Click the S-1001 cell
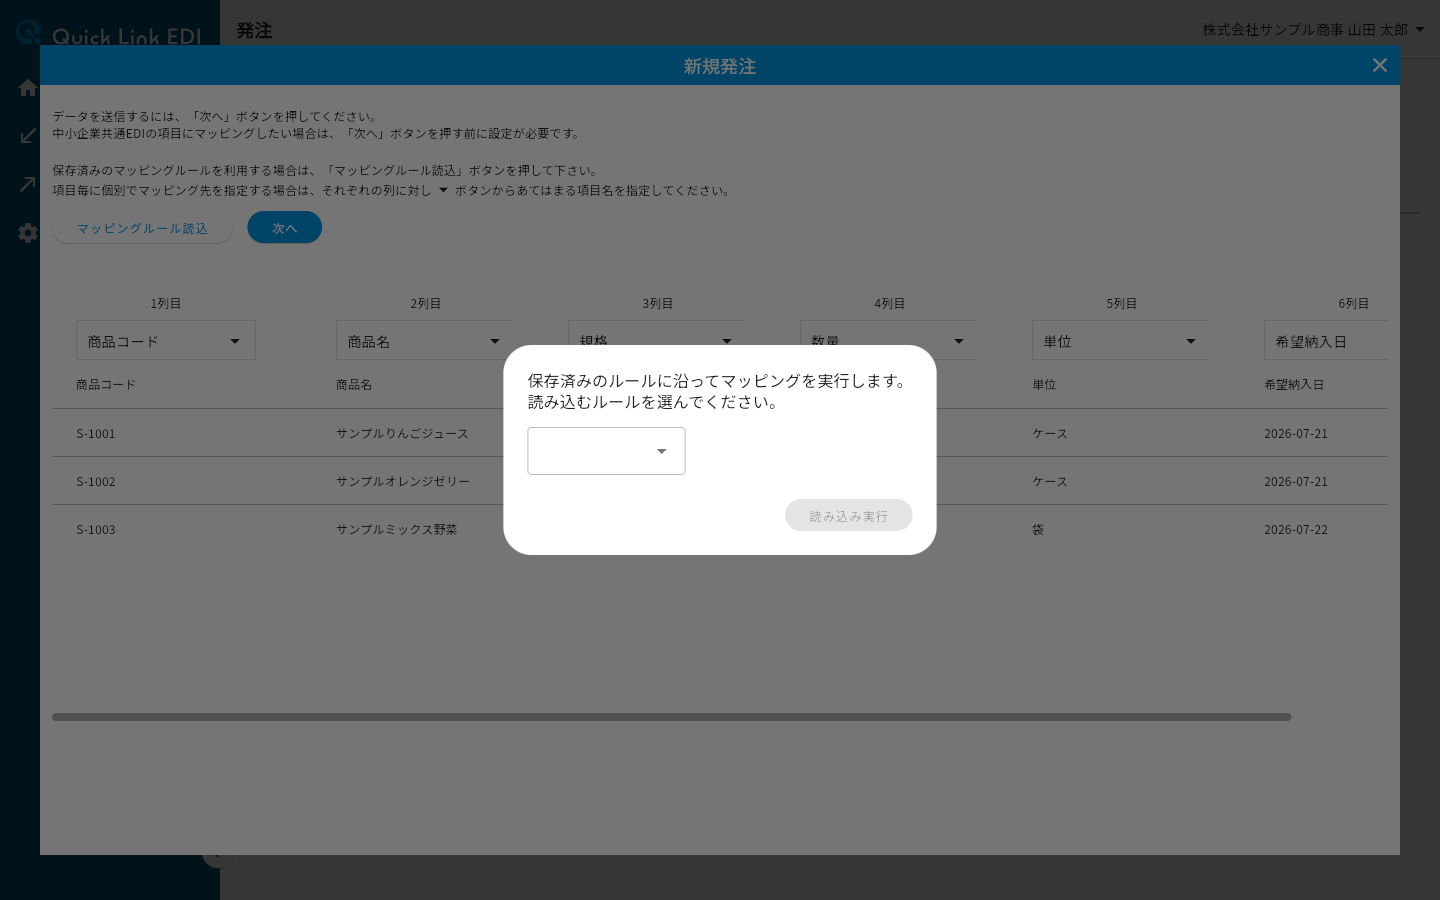Screen dimensions: 1440x900 tap(96, 433)
